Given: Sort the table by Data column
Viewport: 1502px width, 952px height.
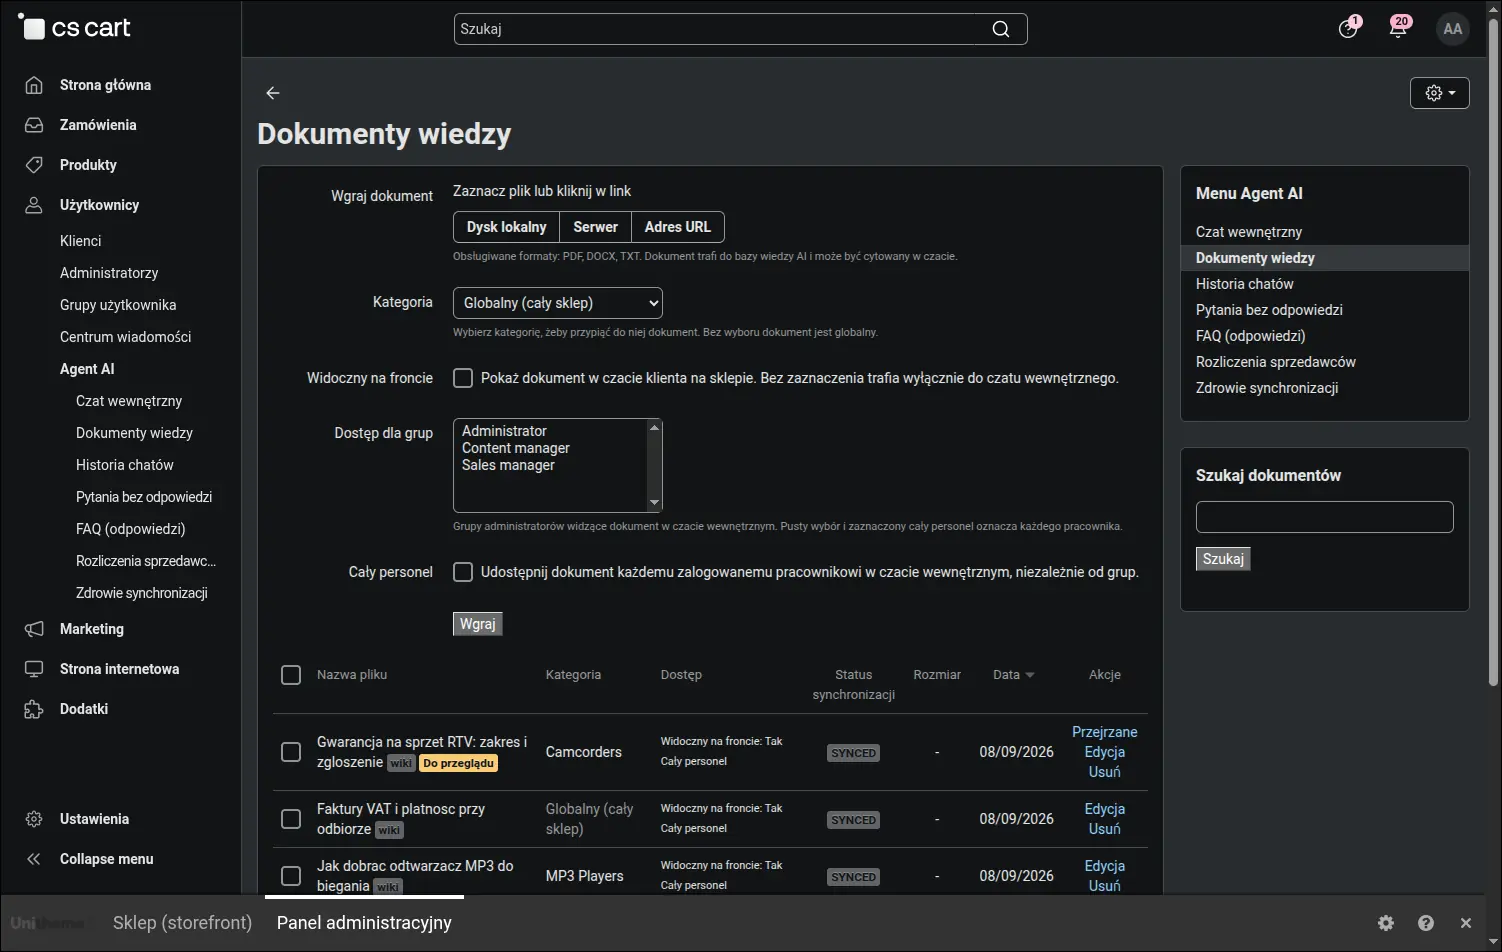Looking at the screenshot, I should point(1014,675).
